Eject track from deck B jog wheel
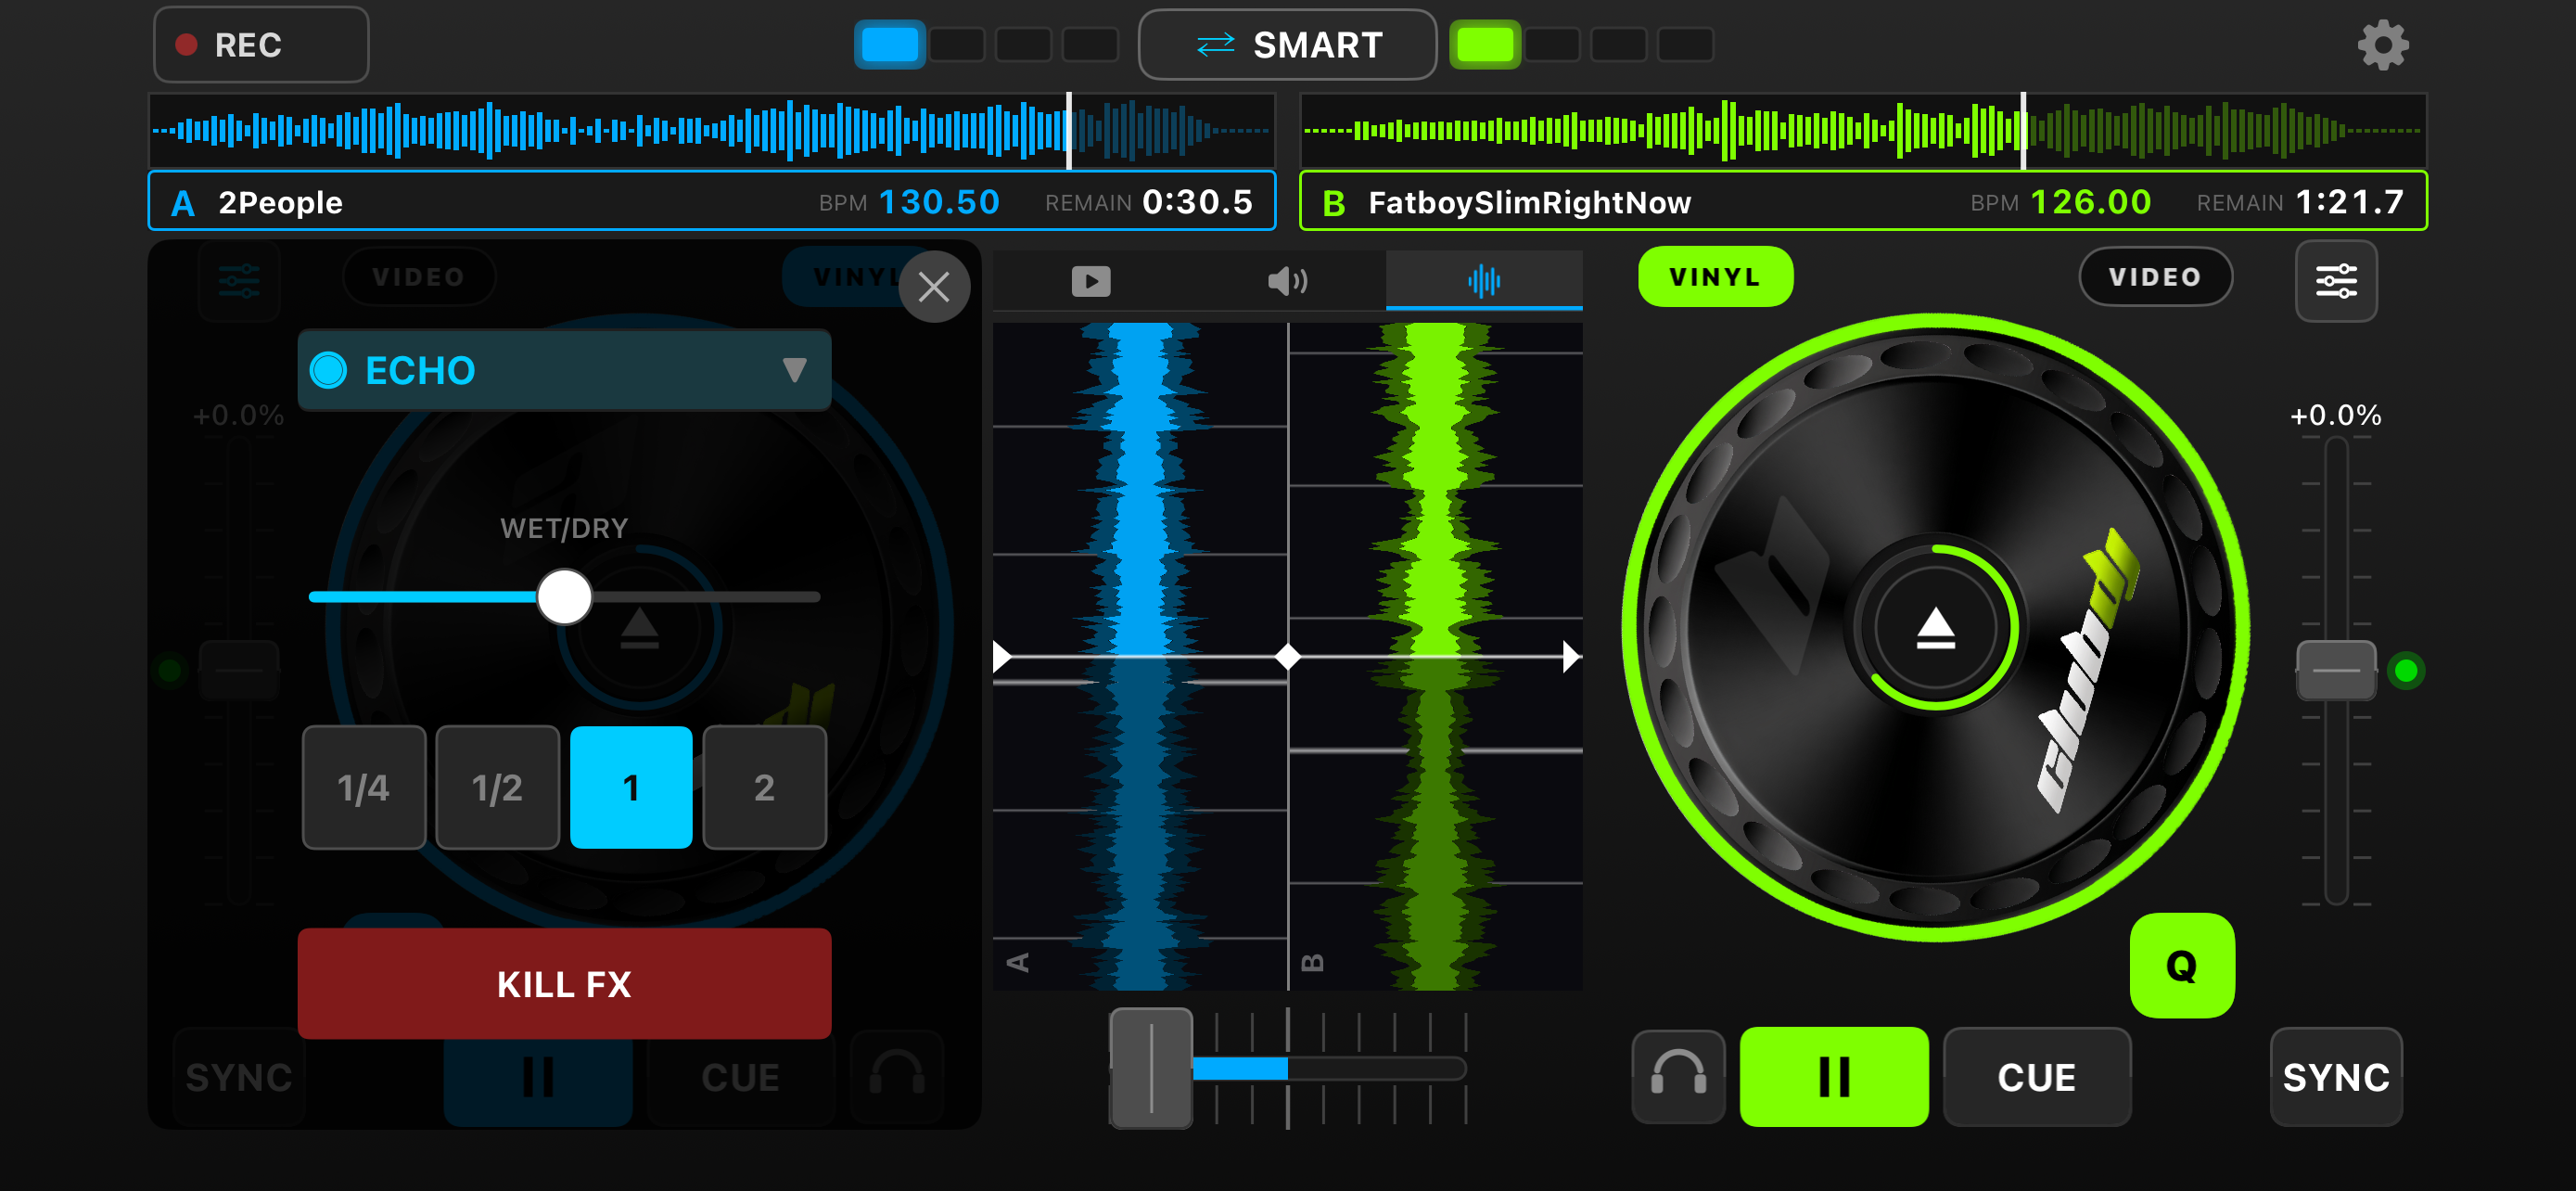This screenshot has width=2576, height=1191. point(1935,628)
